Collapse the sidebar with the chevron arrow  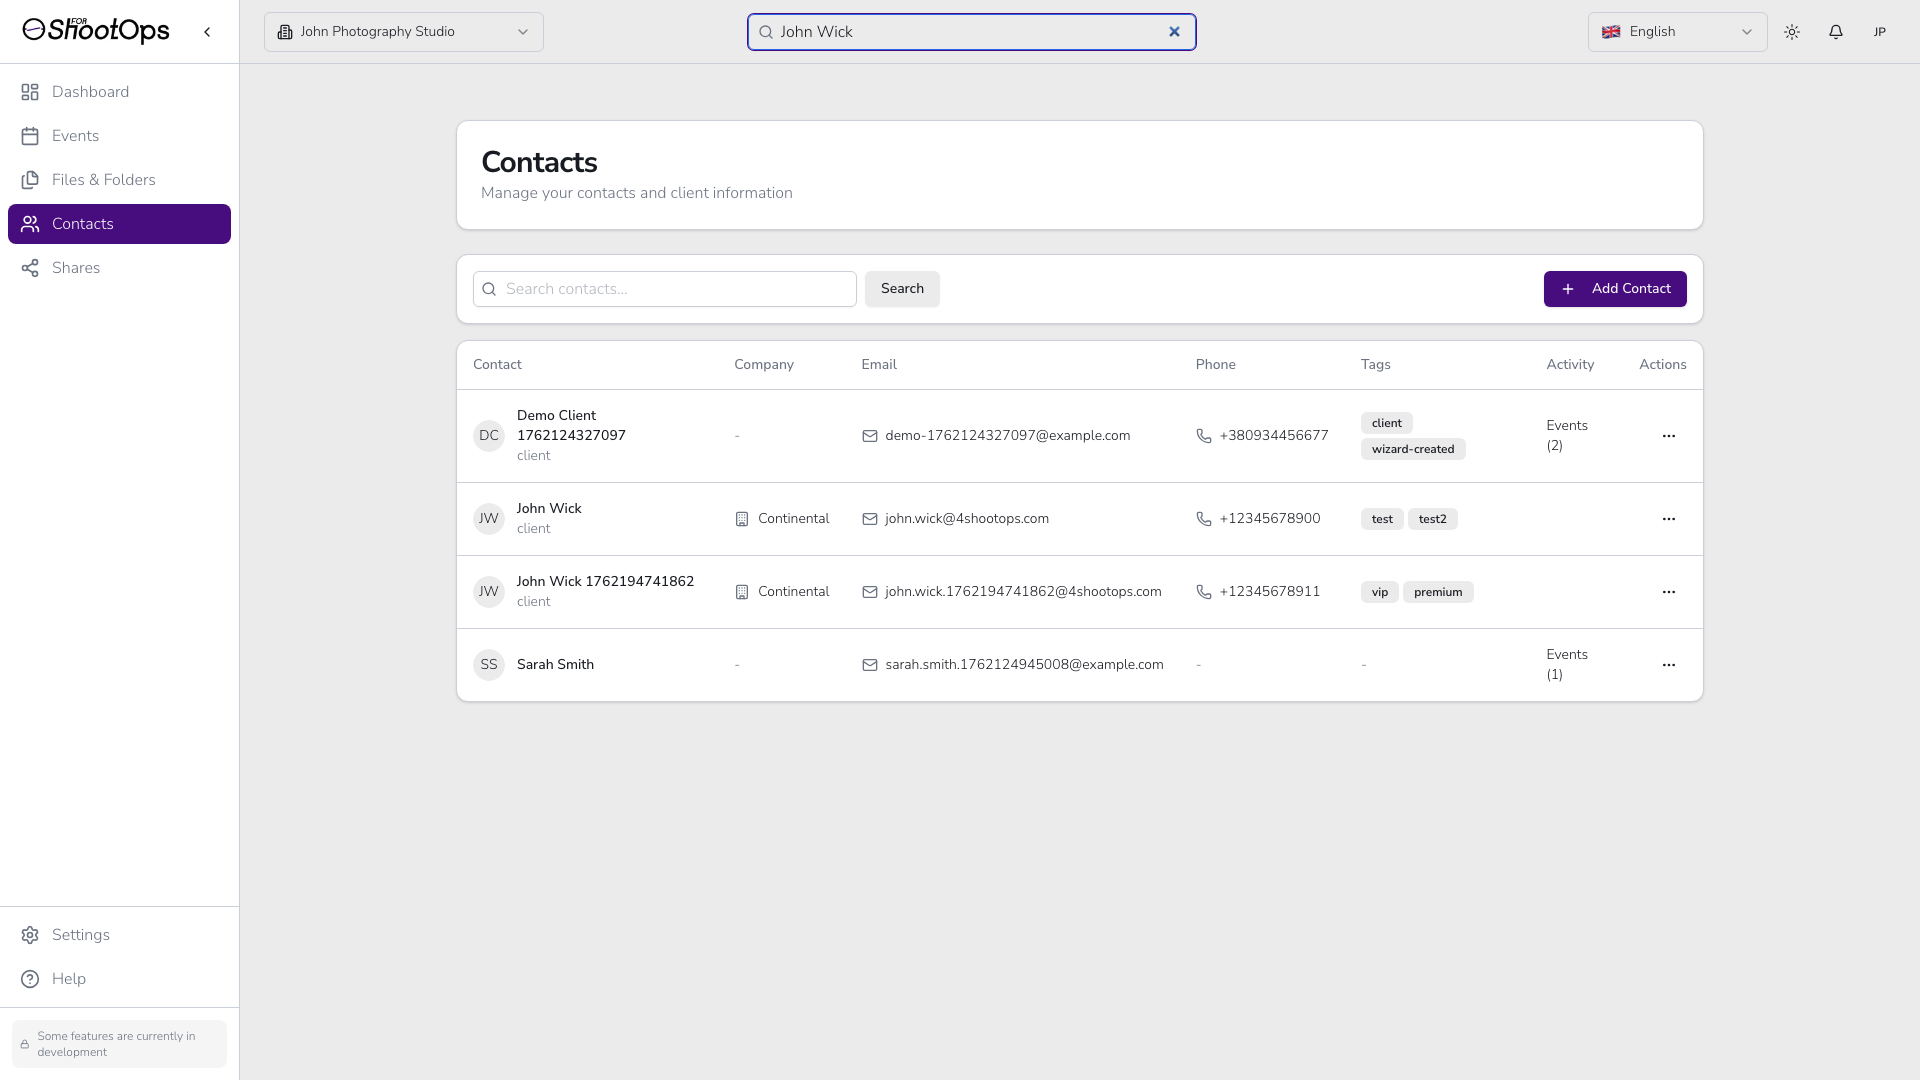[207, 32]
